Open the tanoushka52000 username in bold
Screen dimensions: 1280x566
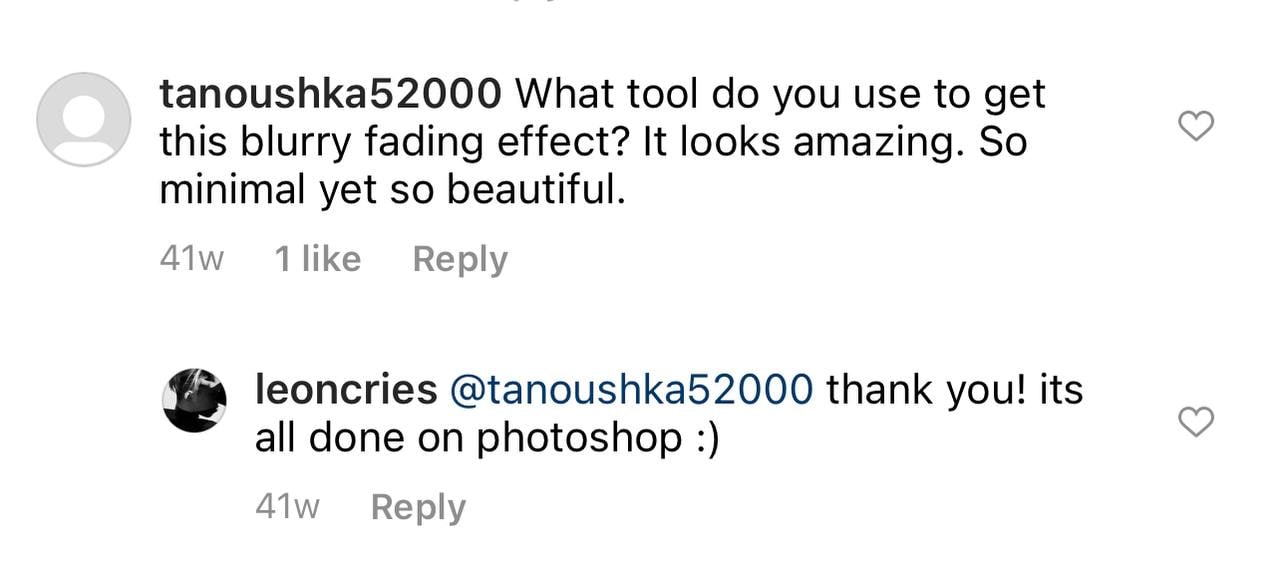330,95
